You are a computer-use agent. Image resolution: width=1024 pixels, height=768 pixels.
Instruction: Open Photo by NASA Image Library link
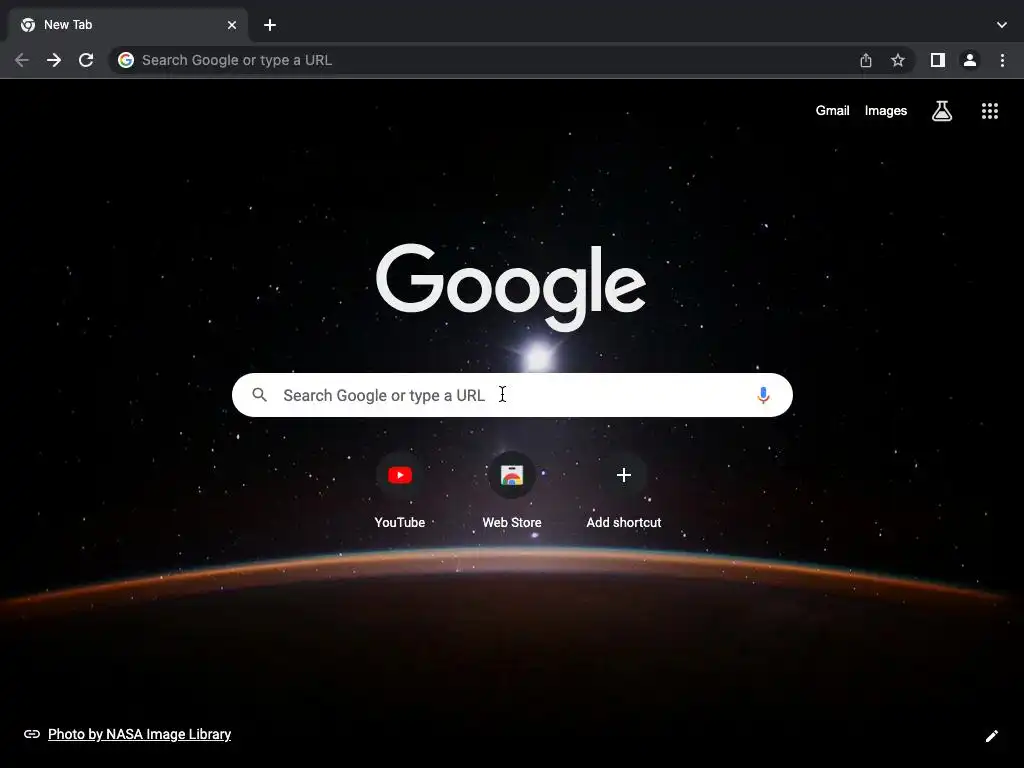point(140,734)
